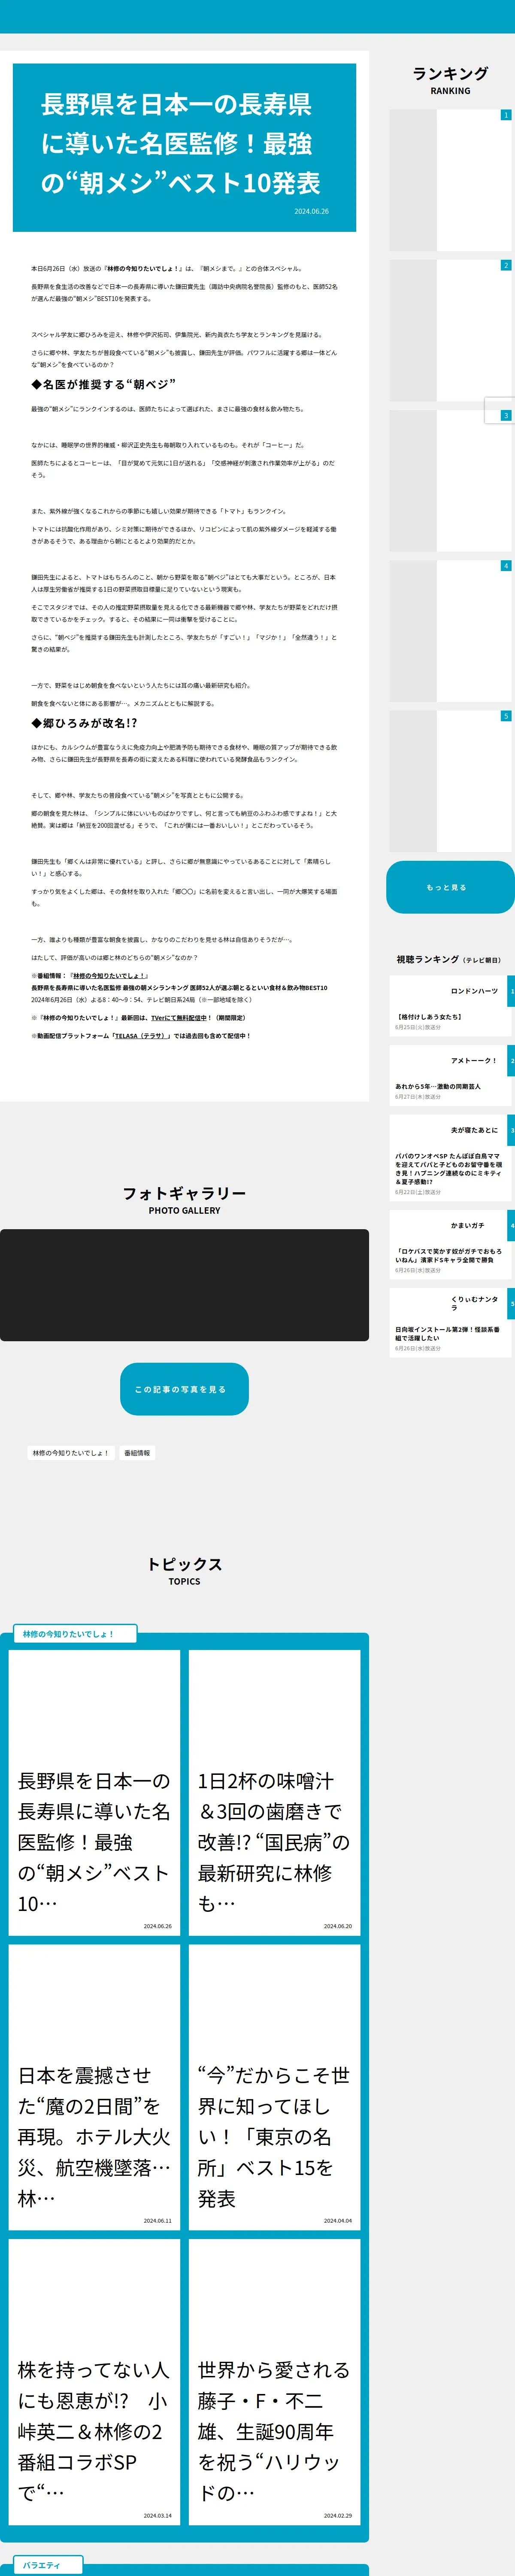The width and height of the screenshot is (515, 2576).
Task: Click the フォトギャラリー PHOTO GALLERY heading
Action: (x=184, y=1199)
